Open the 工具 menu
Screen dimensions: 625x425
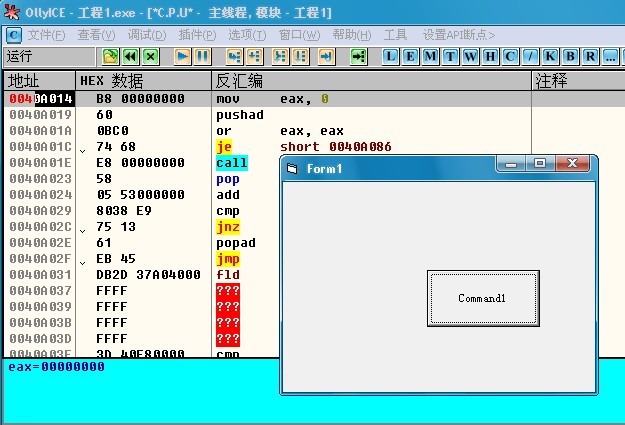pyautogui.click(x=395, y=35)
